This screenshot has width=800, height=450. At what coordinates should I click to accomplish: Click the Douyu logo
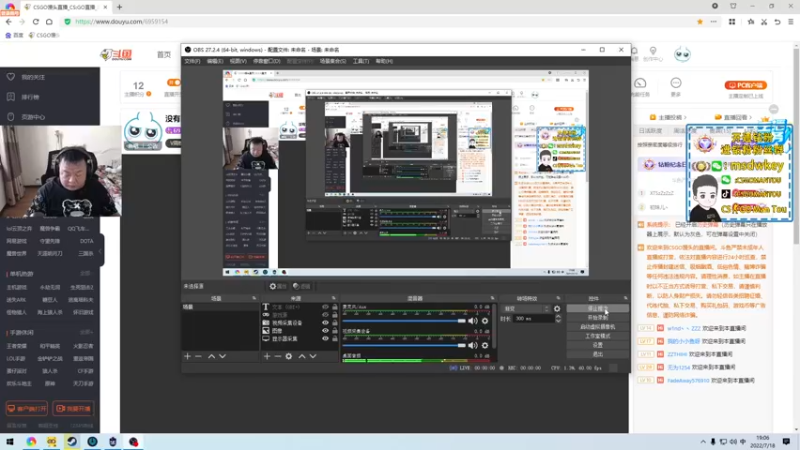[117, 55]
